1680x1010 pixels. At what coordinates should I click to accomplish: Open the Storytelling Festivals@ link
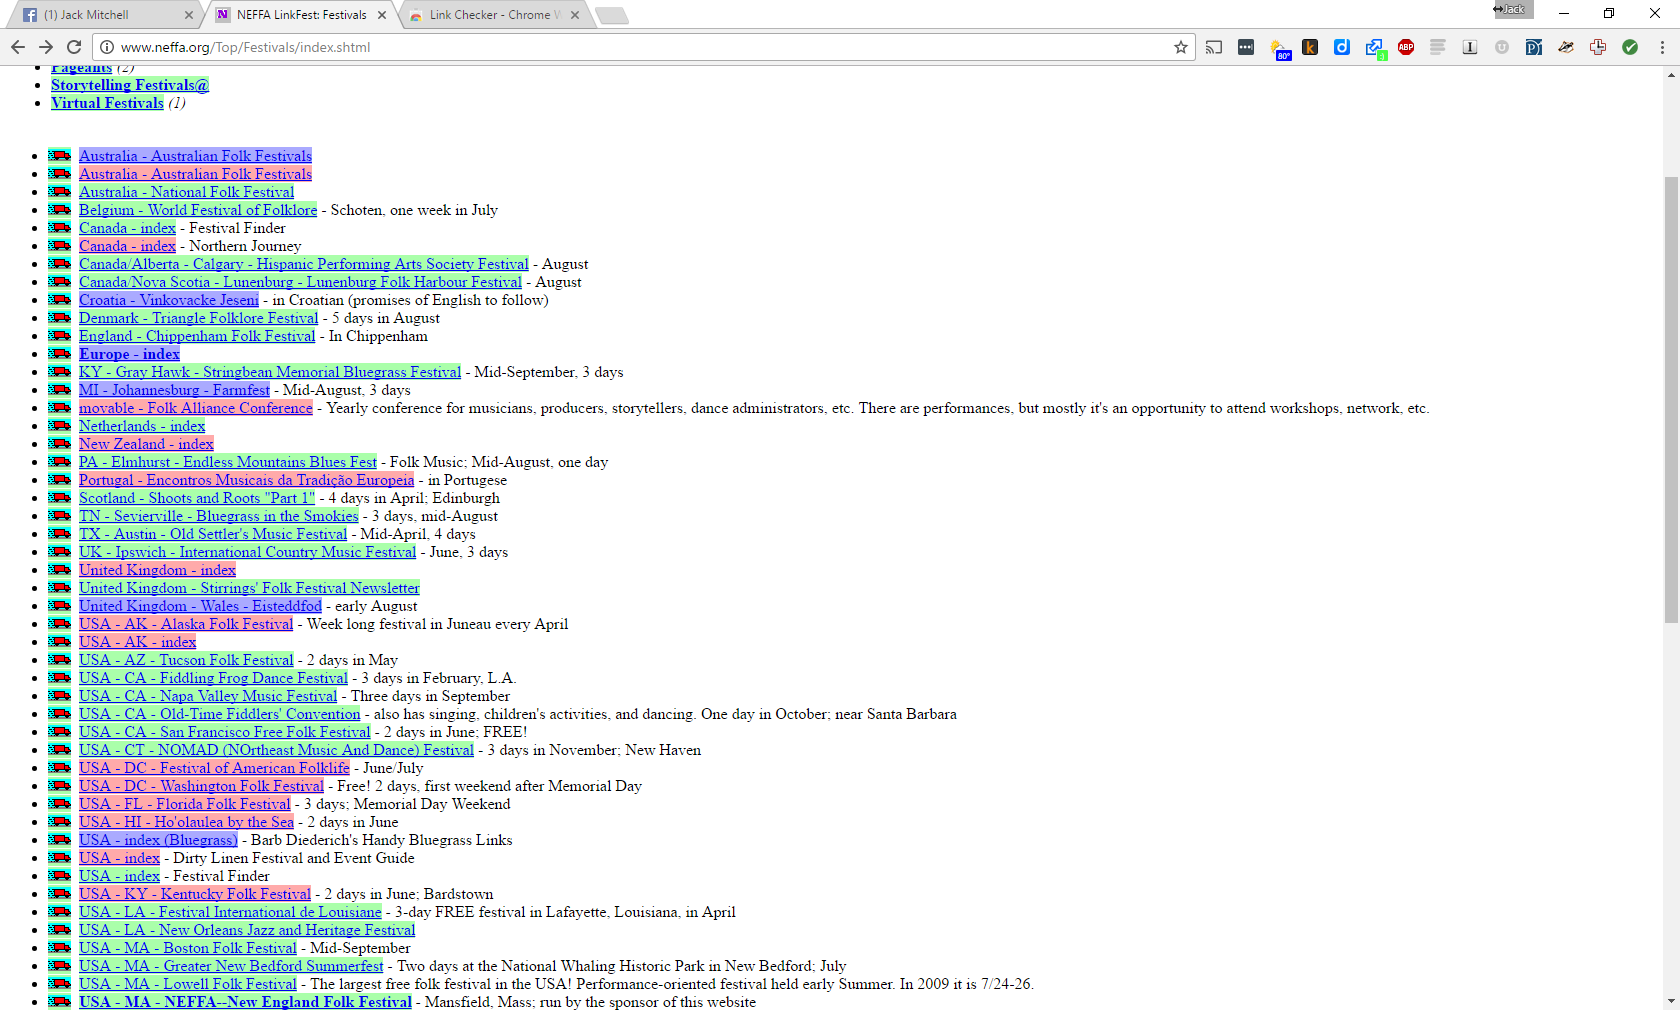pyautogui.click(x=130, y=85)
